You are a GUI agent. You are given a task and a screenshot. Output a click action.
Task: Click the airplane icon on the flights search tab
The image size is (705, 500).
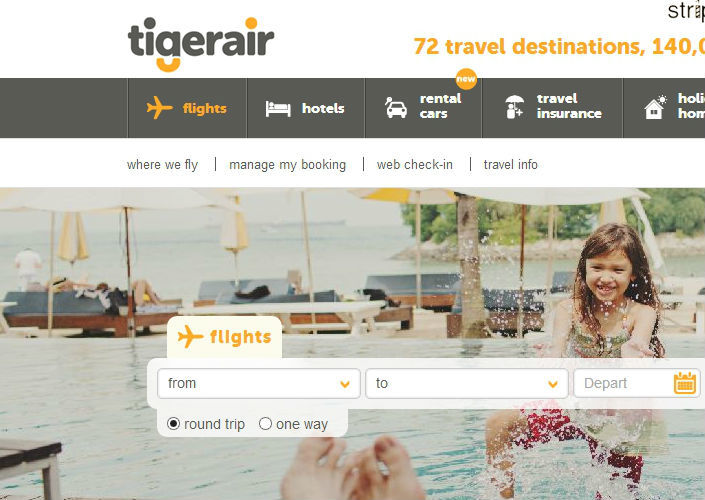190,337
